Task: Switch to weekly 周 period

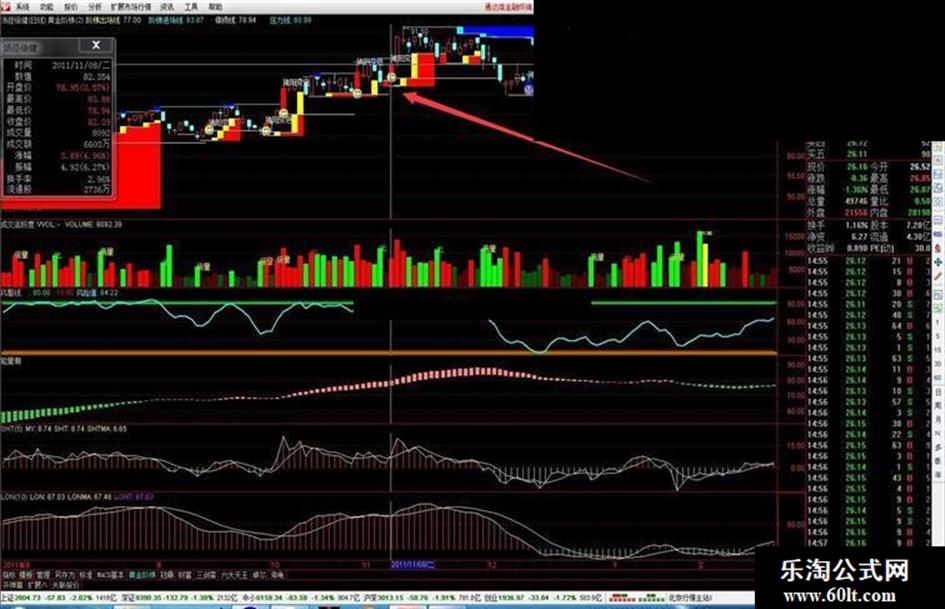Action: (938, 405)
